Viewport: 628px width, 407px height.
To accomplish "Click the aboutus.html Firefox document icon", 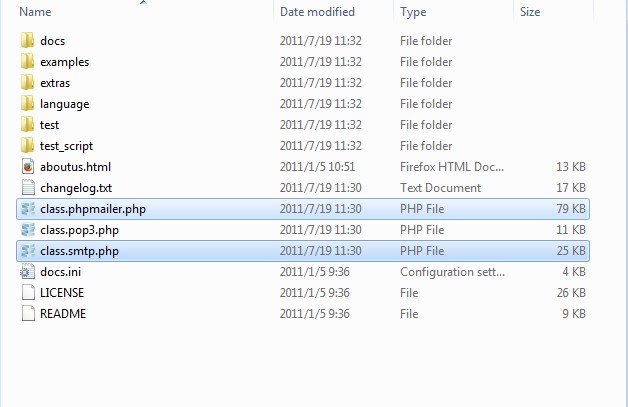I will click(x=28, y=167).
